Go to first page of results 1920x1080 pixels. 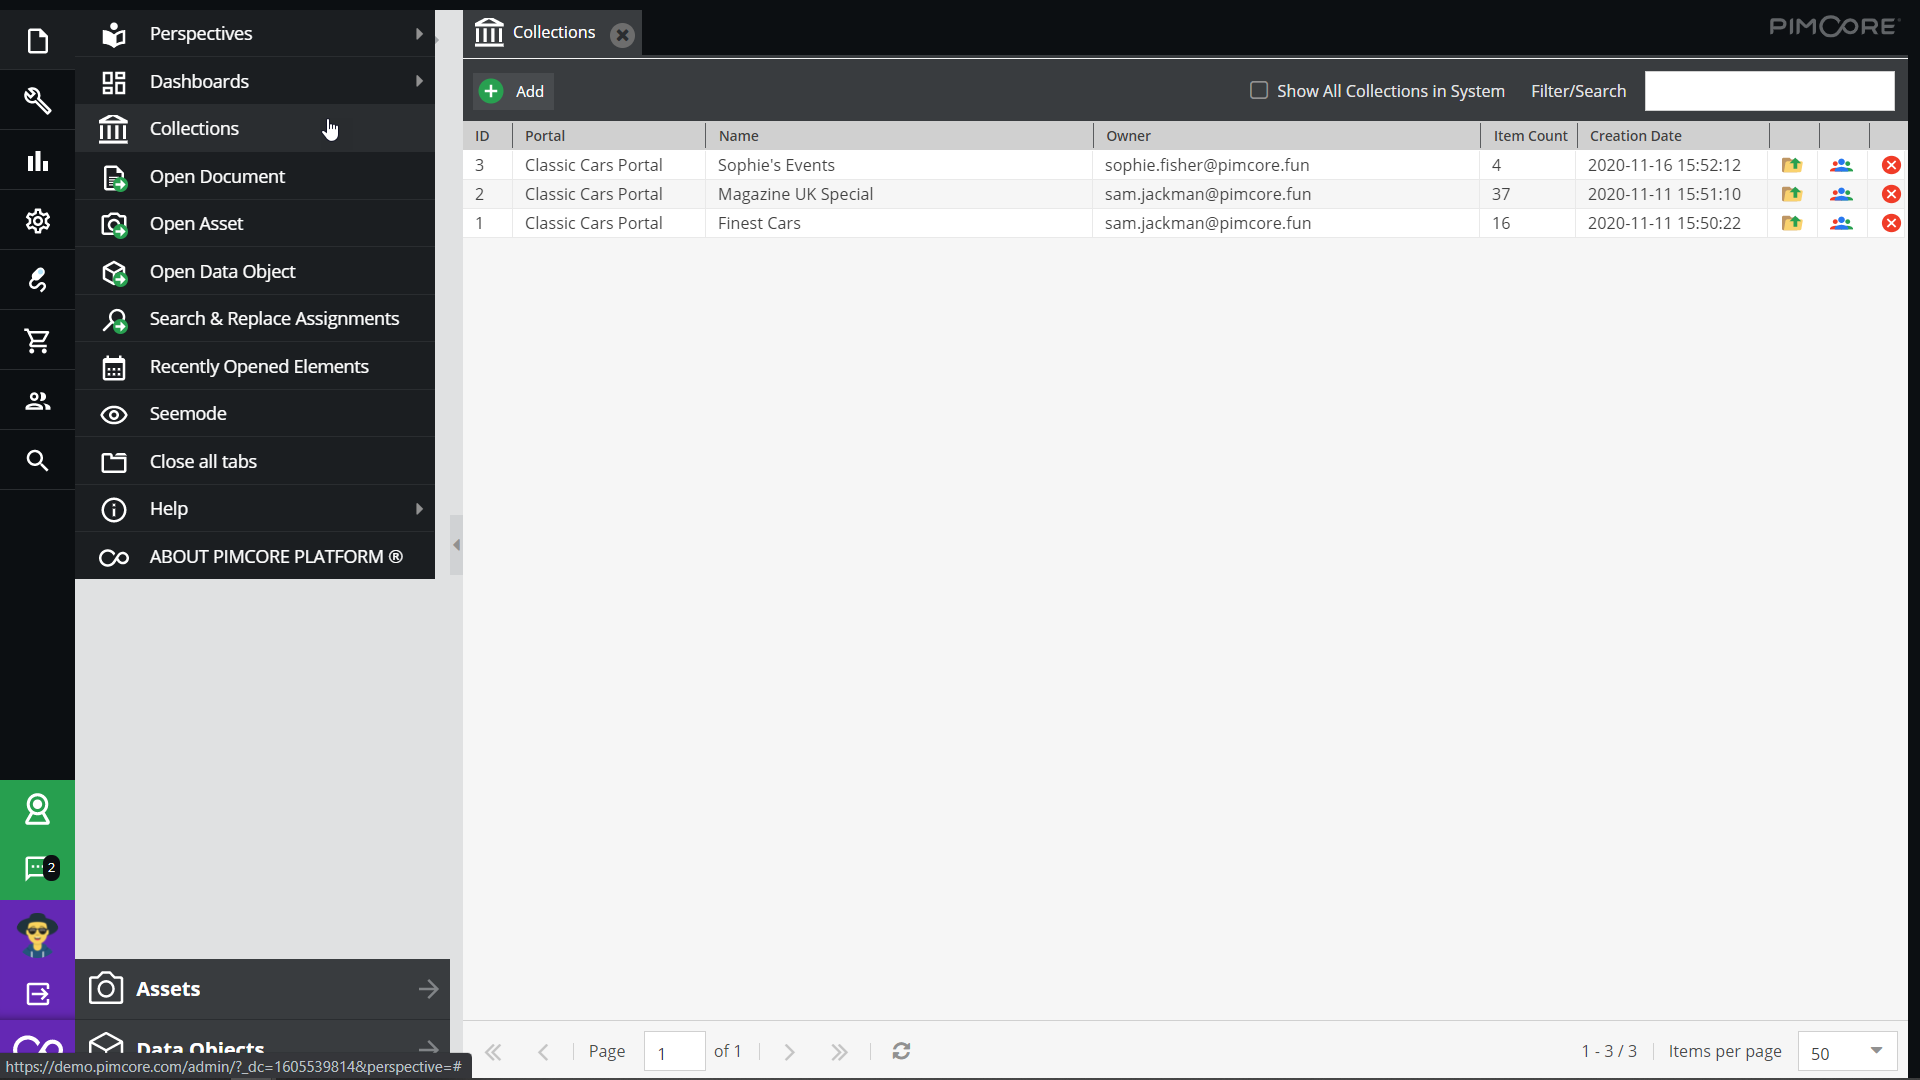pos(493,1052)
